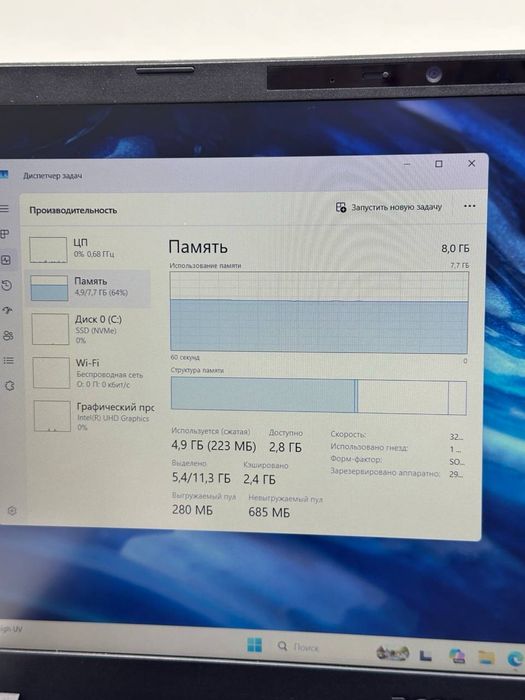
Task: Select the Wi-Fi performance item
Action: pyautogui.click(x=92, y=373)
